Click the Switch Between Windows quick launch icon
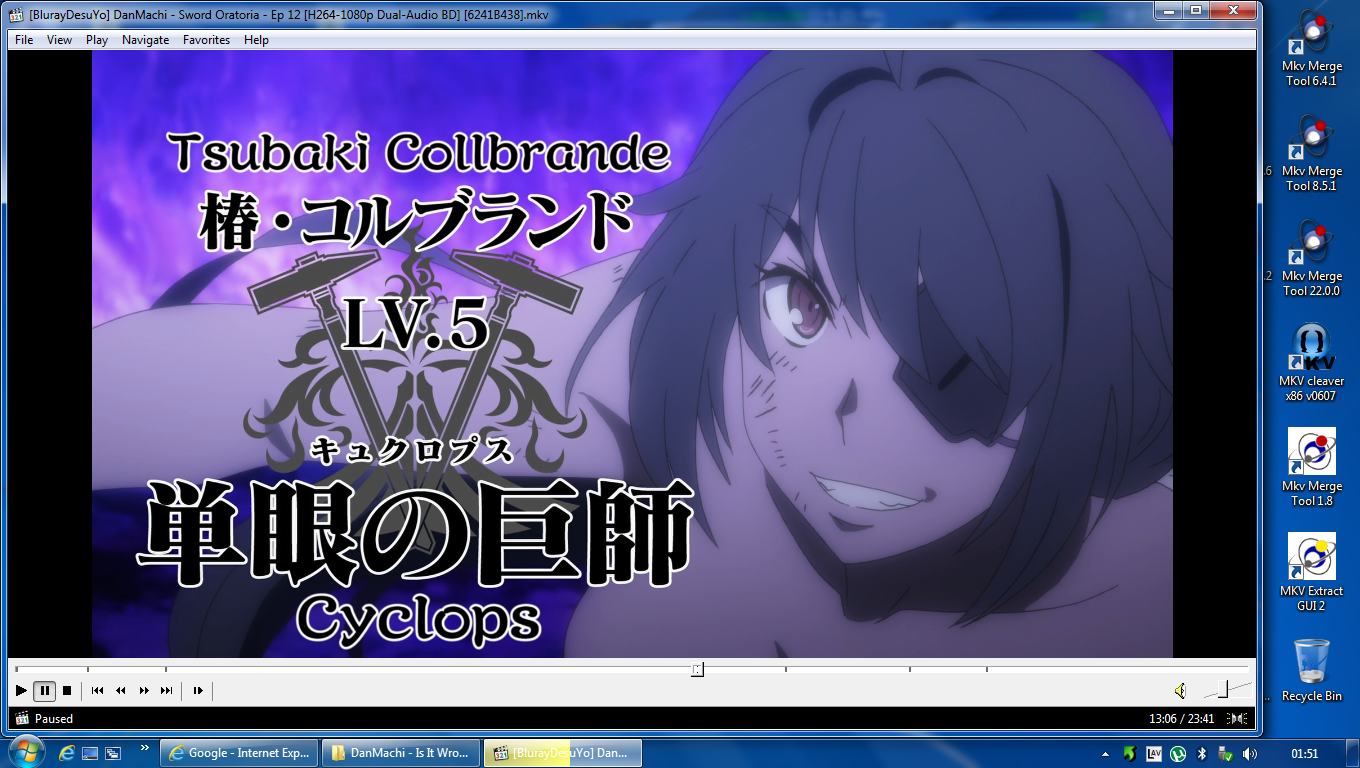Image resolution: width=1360 pixels, height=768 pixels. coord(113,753)
